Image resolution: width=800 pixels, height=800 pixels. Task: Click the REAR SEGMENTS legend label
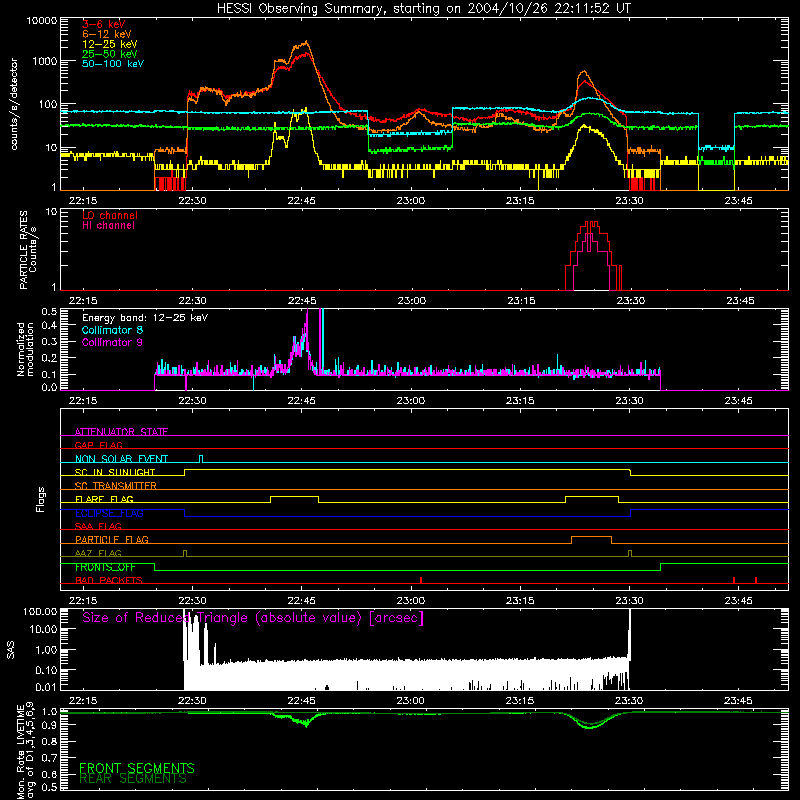133,779
